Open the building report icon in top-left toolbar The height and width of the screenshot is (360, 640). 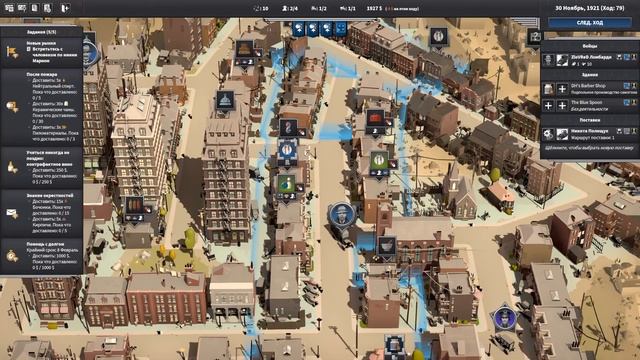tap(47, 8)
